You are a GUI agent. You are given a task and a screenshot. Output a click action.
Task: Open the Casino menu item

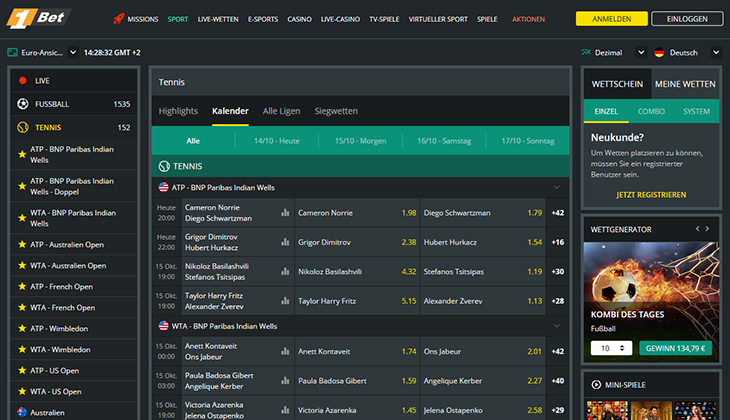[299, 19]
